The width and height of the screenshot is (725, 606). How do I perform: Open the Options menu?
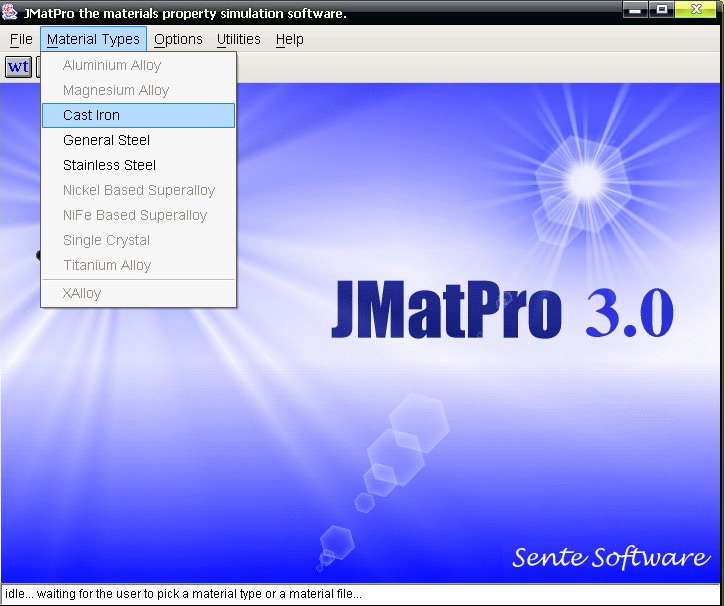[178, 39]
